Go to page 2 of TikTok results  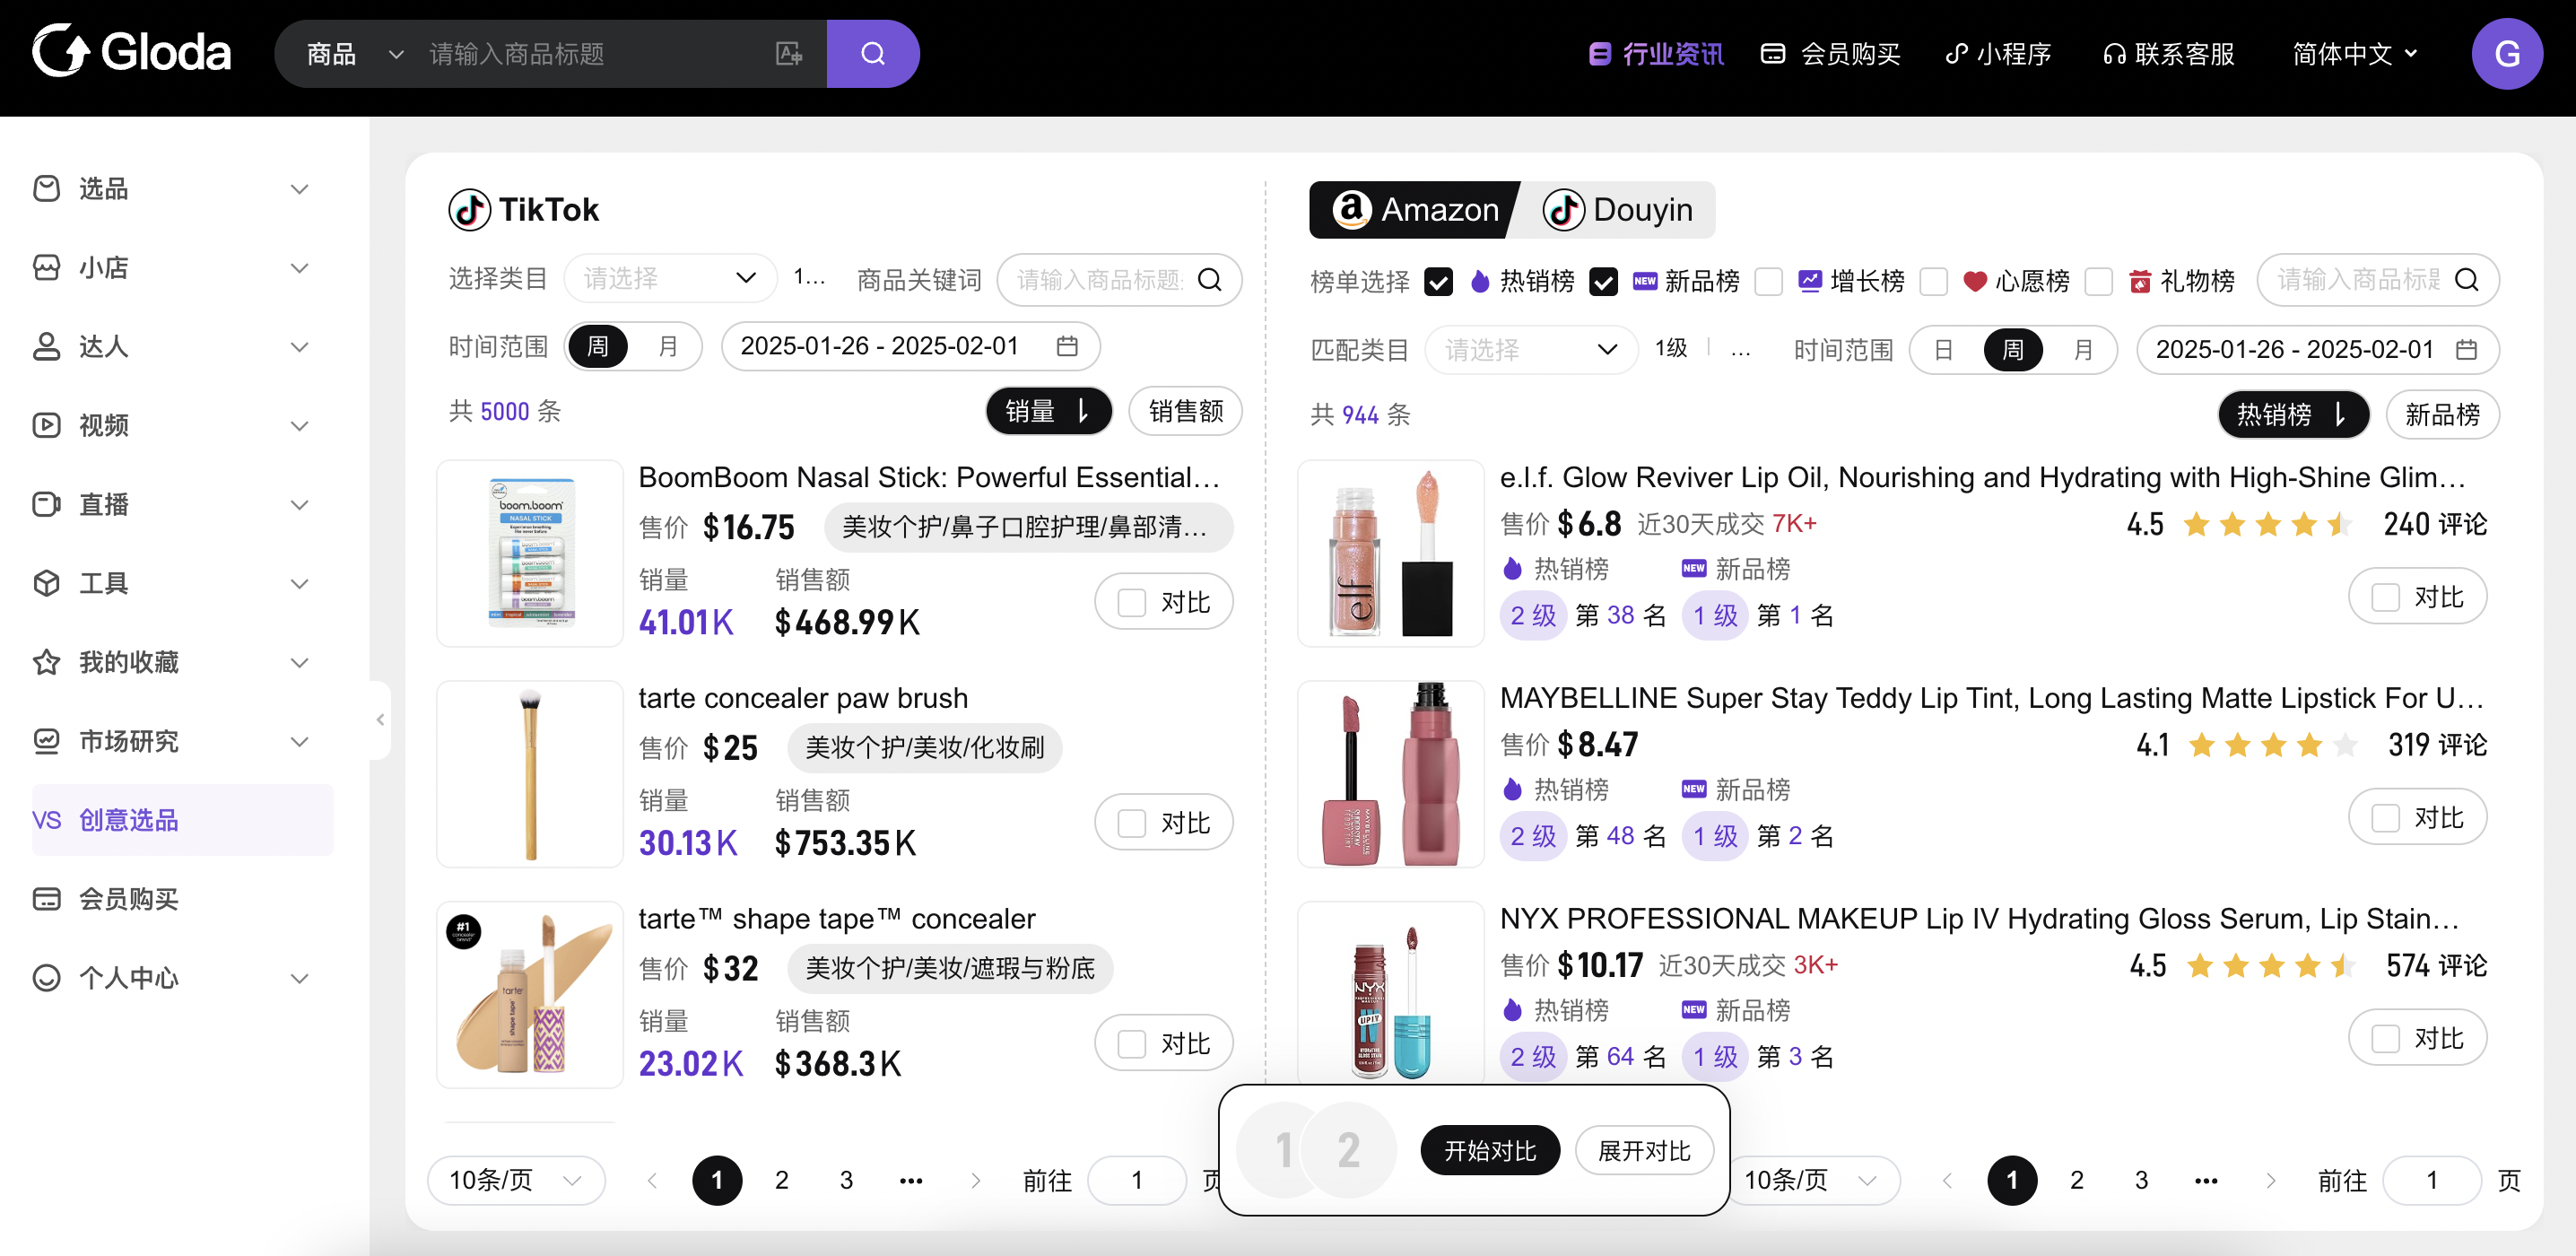(x=781, y=1180)
